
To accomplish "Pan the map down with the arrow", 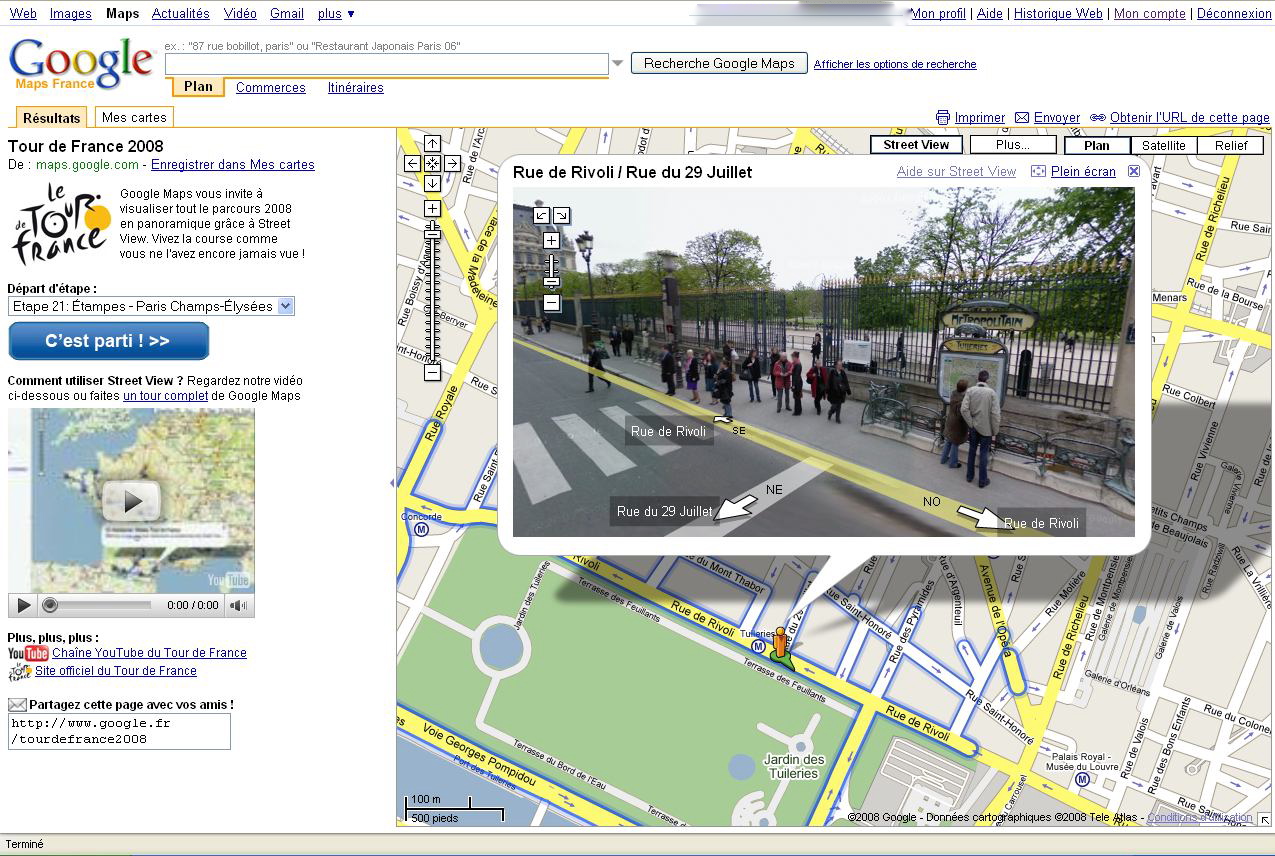I will (x=432, y=183).
